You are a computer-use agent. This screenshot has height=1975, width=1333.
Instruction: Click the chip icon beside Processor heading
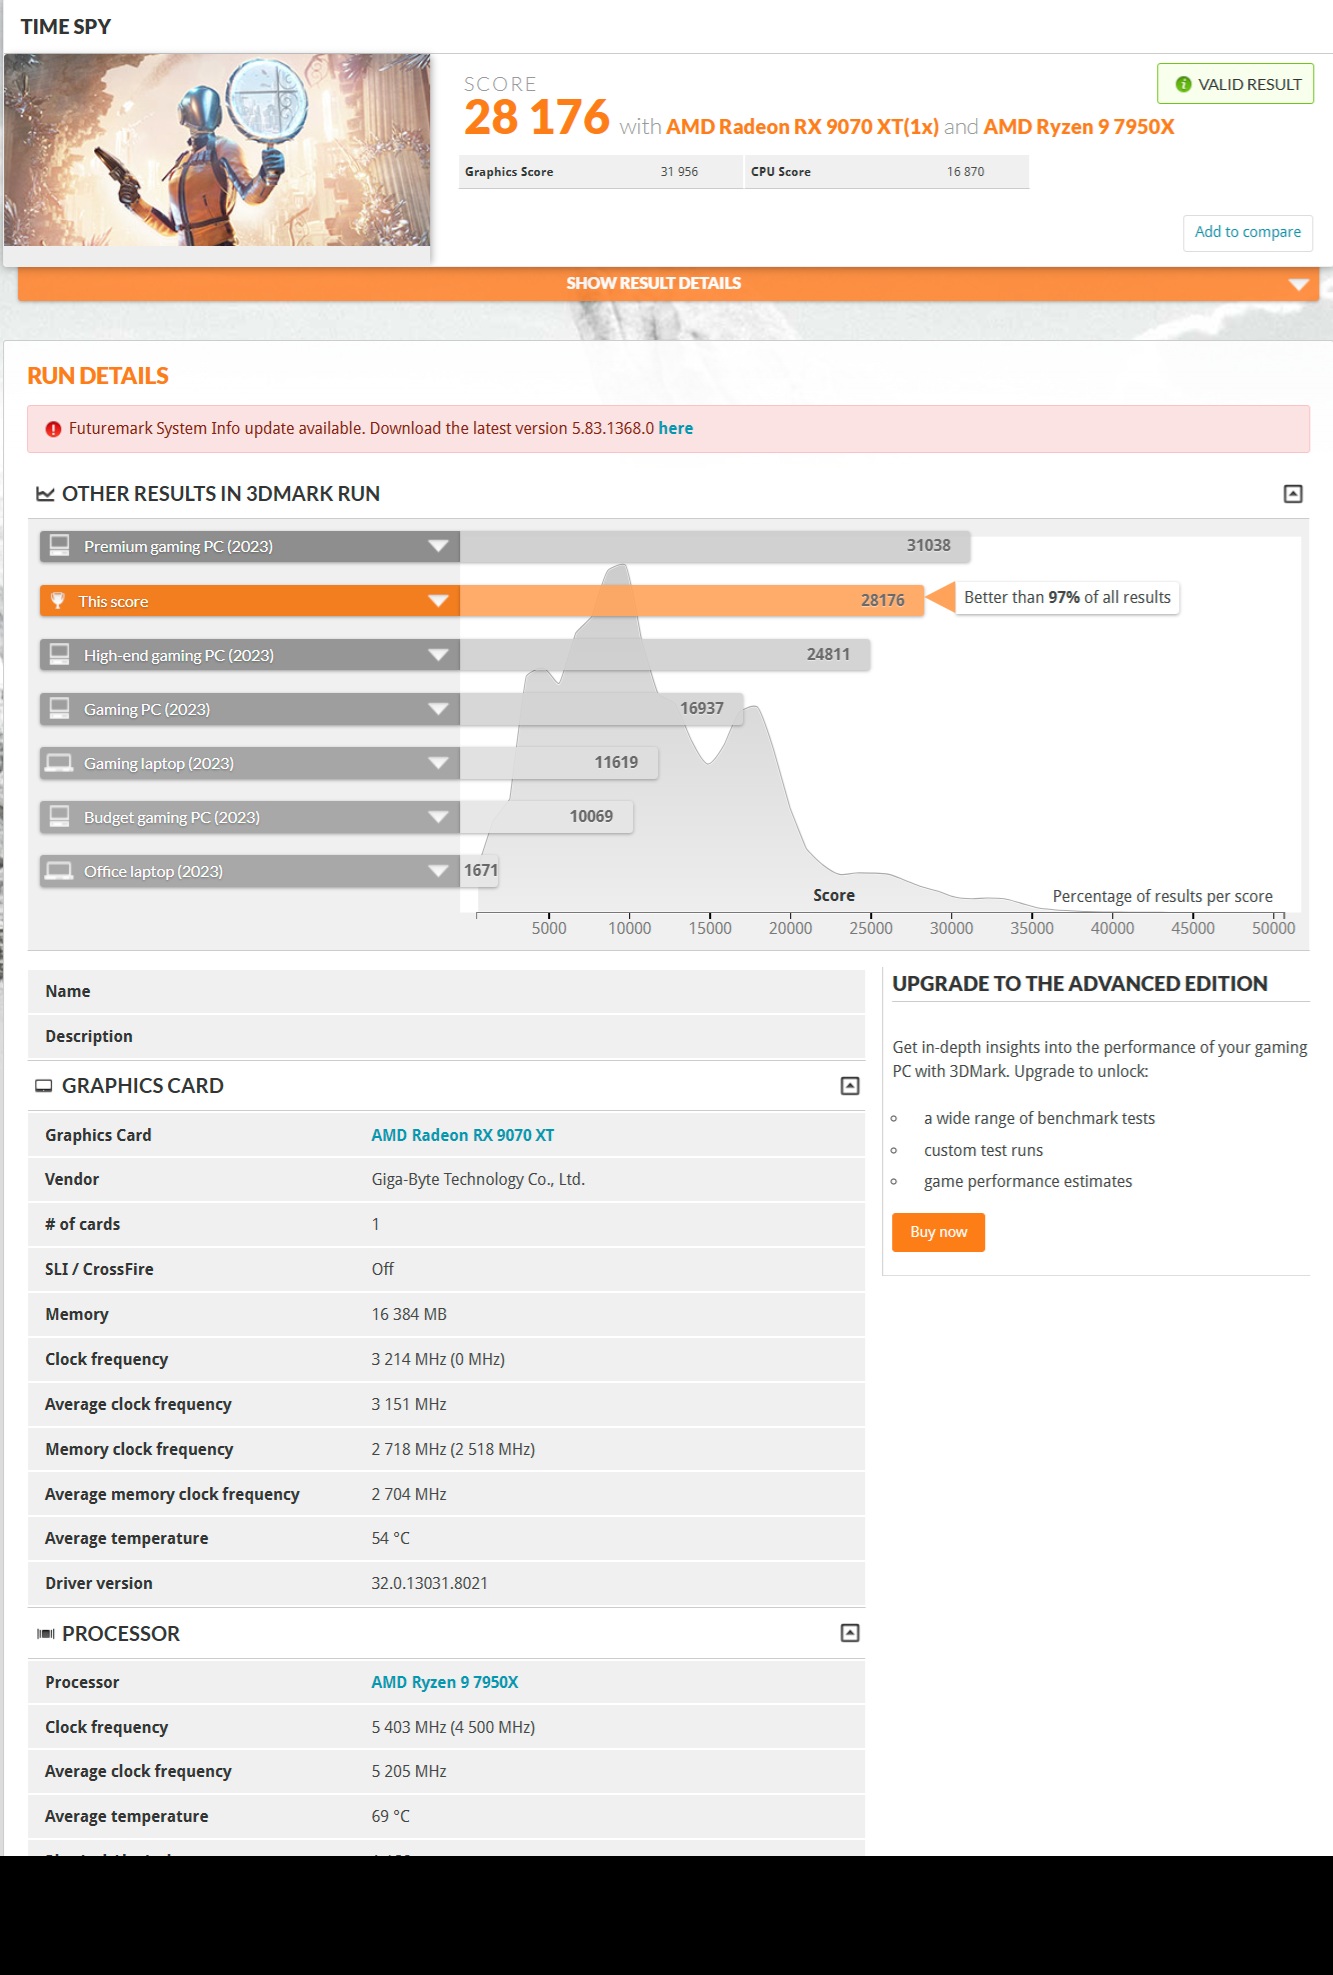coord(45,1634)
